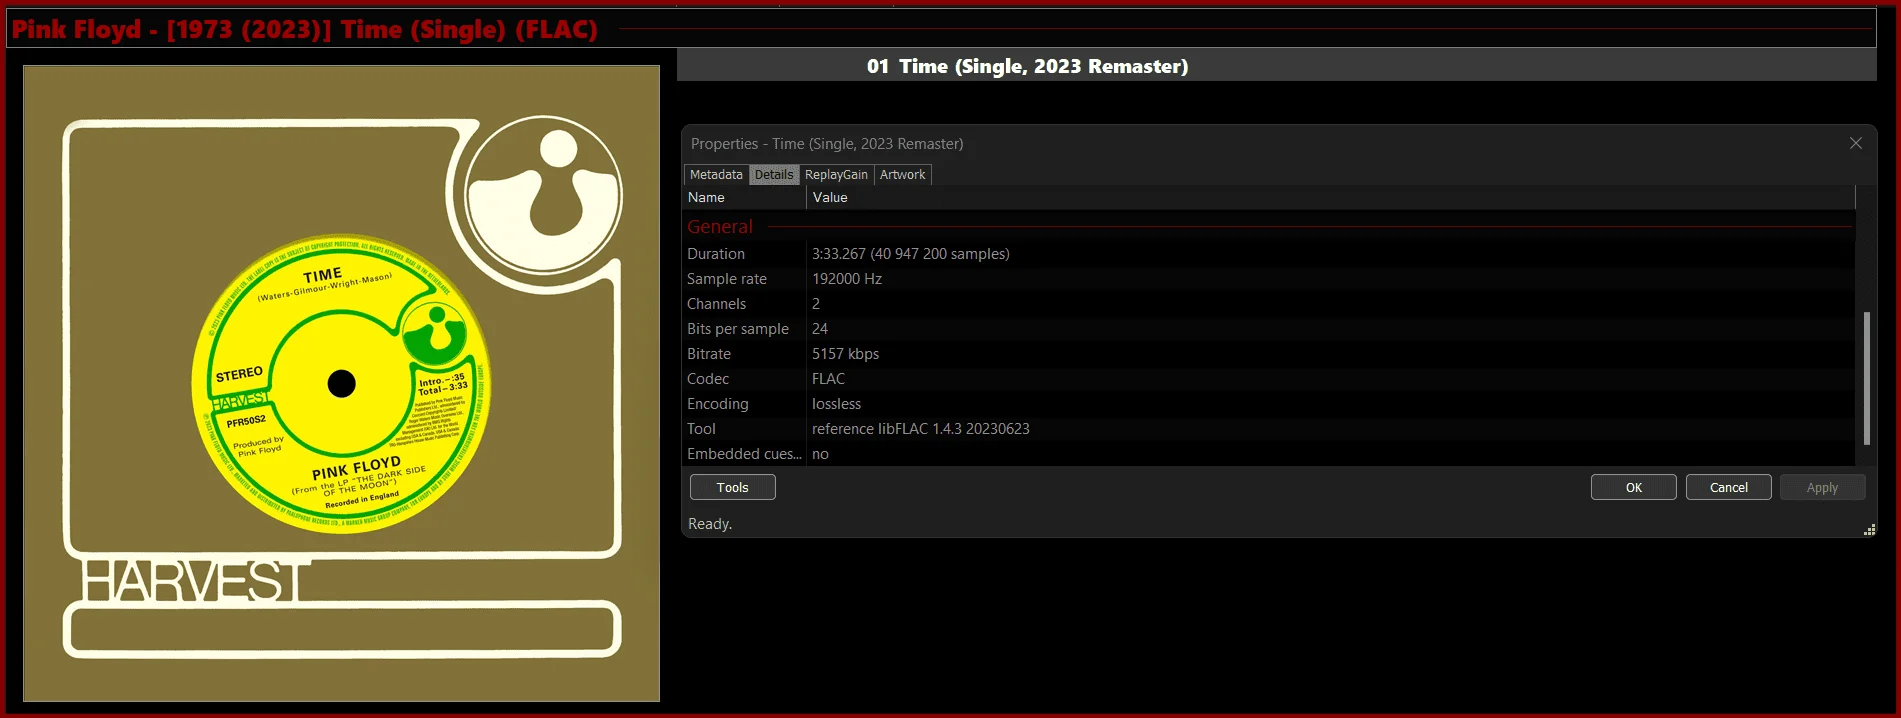Click the Pink Floyd Time album artwork
This screenshot has width=1901, height=718.
pos(342,384)
